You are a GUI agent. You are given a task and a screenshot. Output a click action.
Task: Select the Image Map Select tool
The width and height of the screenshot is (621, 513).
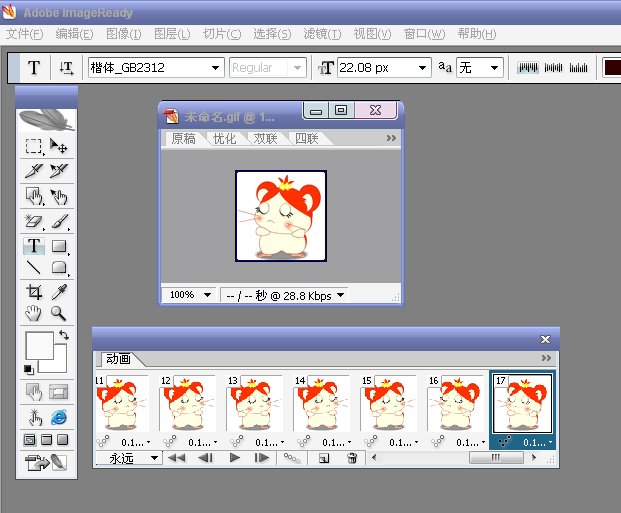click(x=59, y=196)
